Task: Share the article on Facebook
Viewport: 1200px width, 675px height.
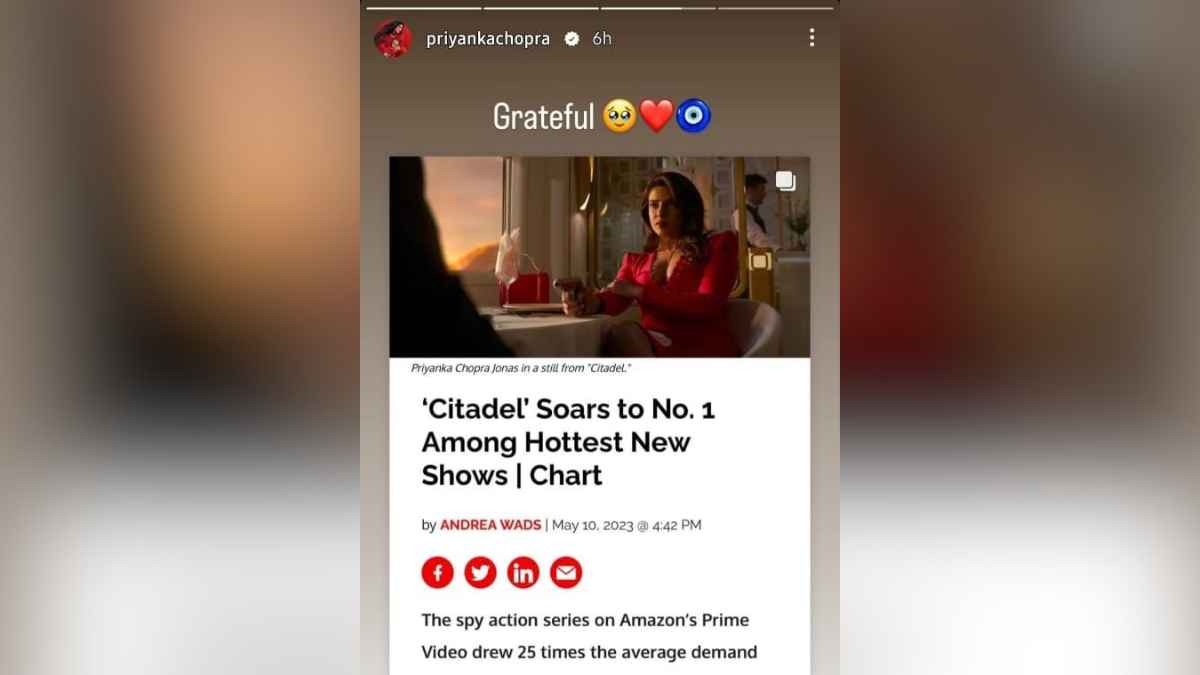Action: 437,573
